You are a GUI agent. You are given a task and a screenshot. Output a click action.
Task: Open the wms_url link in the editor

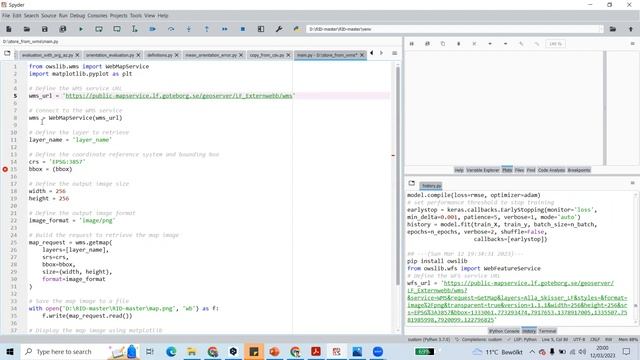coord(179,96)
